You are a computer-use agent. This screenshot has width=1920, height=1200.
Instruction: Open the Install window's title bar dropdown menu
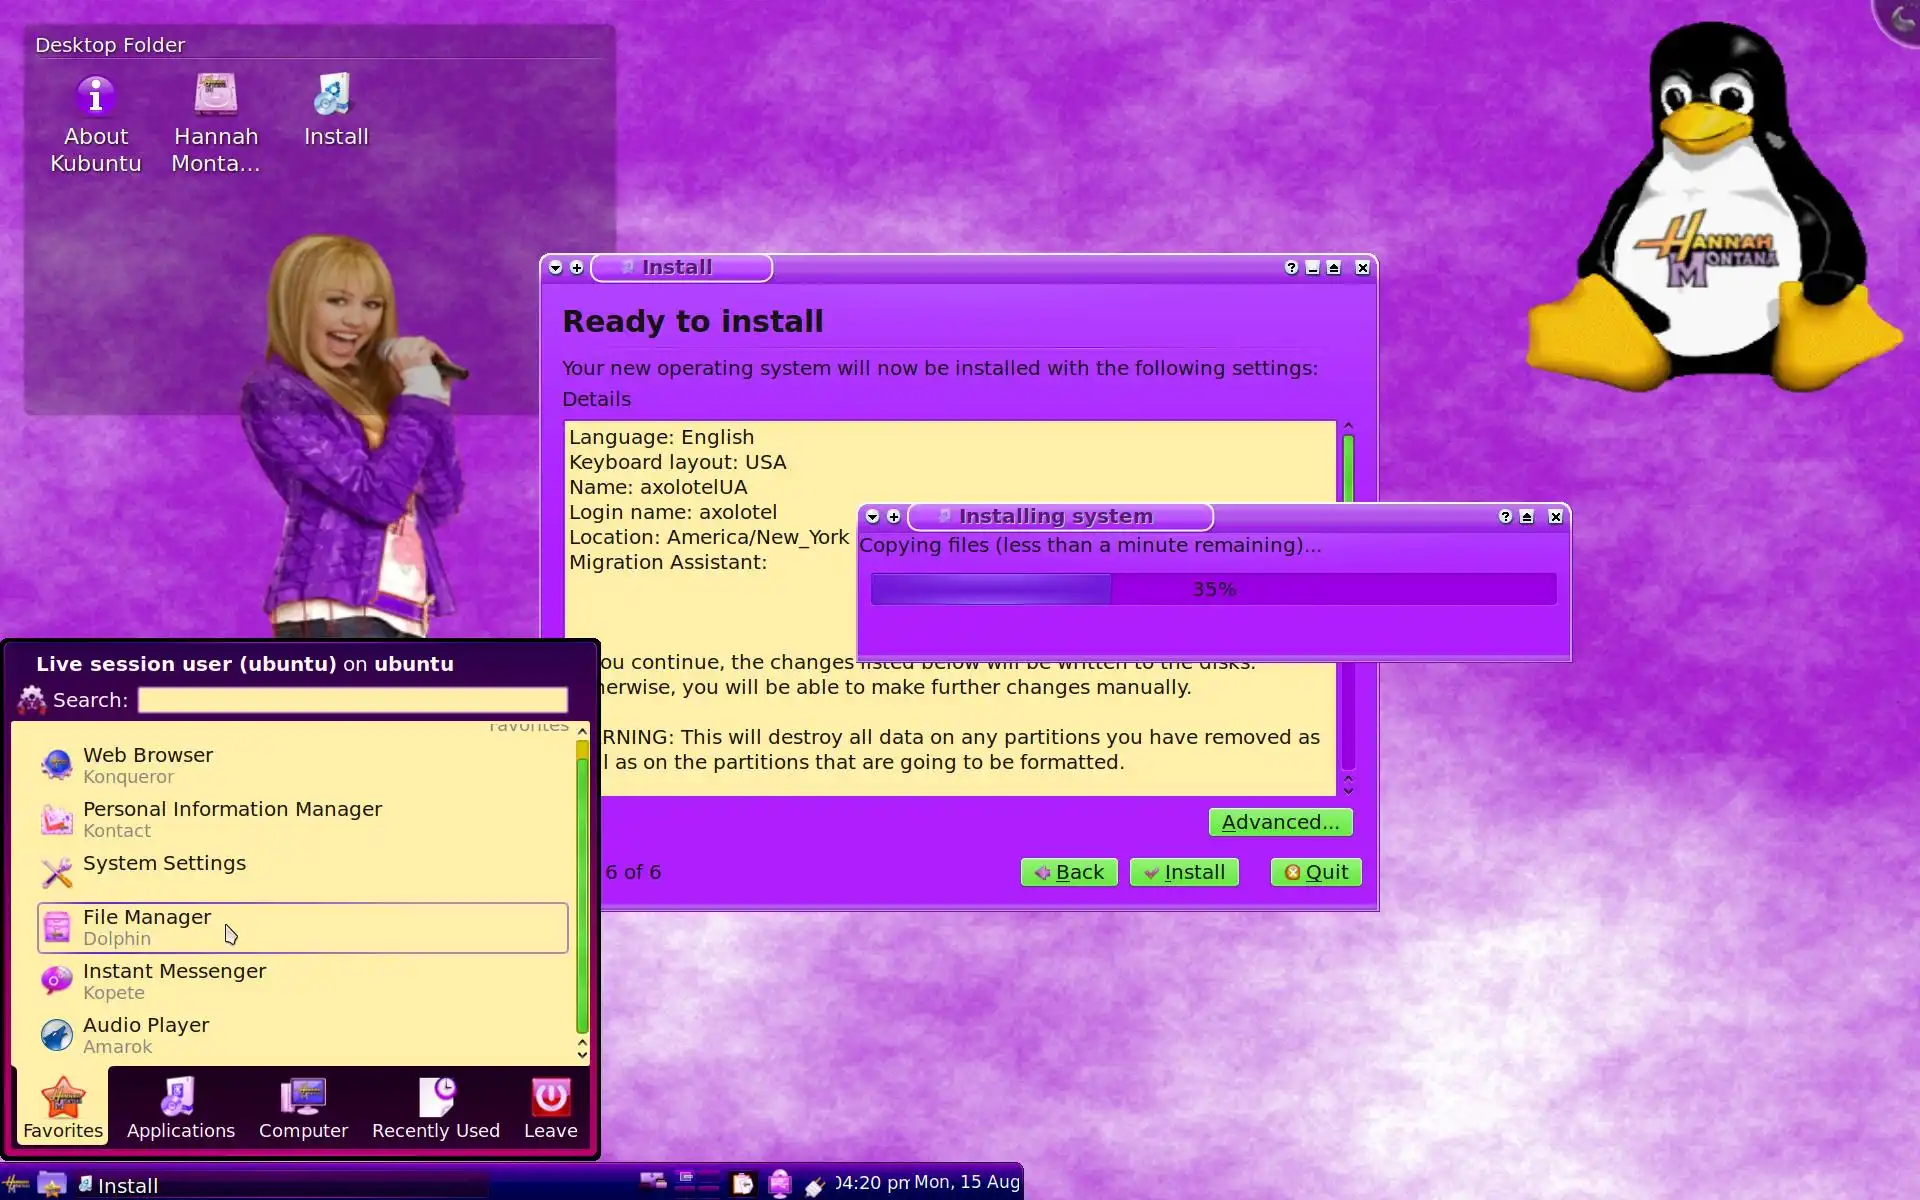click(556, 268)
